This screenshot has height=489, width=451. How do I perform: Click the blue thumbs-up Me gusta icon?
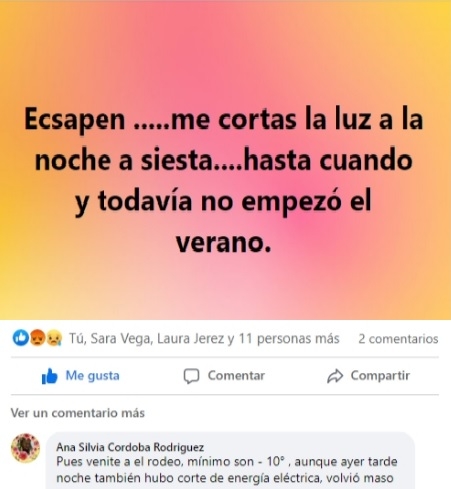pos(49,376)
